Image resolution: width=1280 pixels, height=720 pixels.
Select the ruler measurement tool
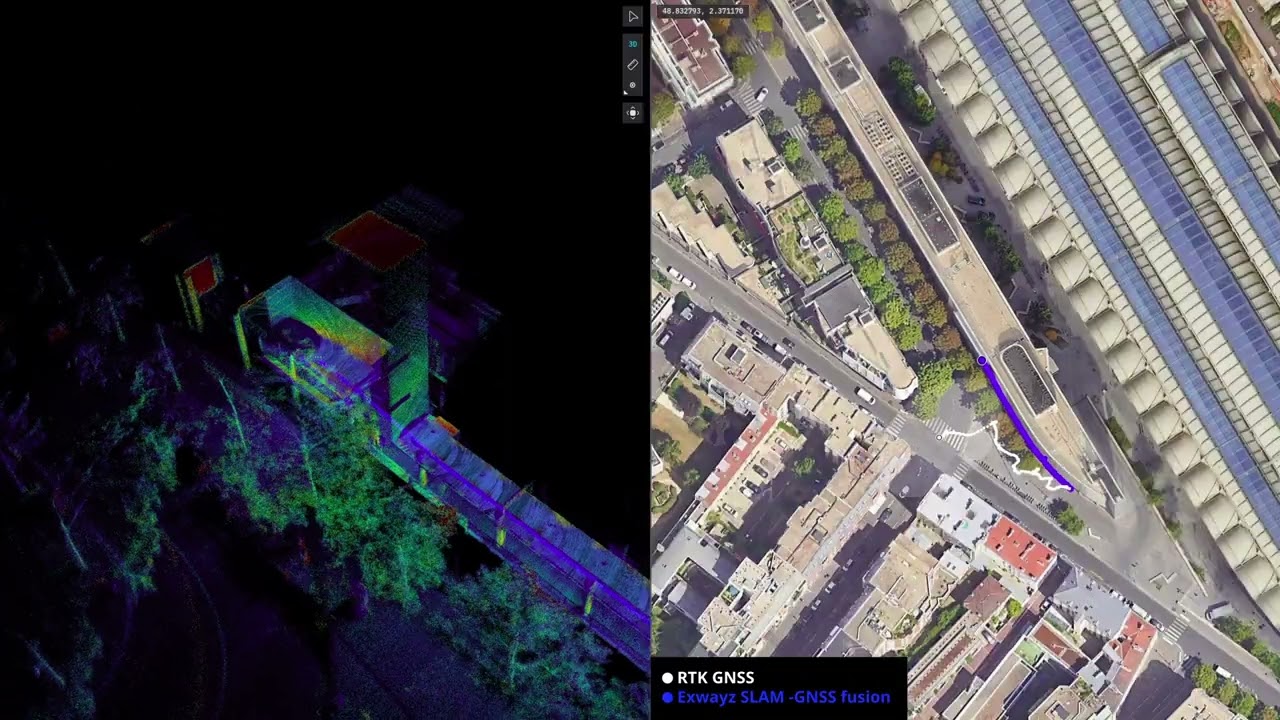point(632,65)
